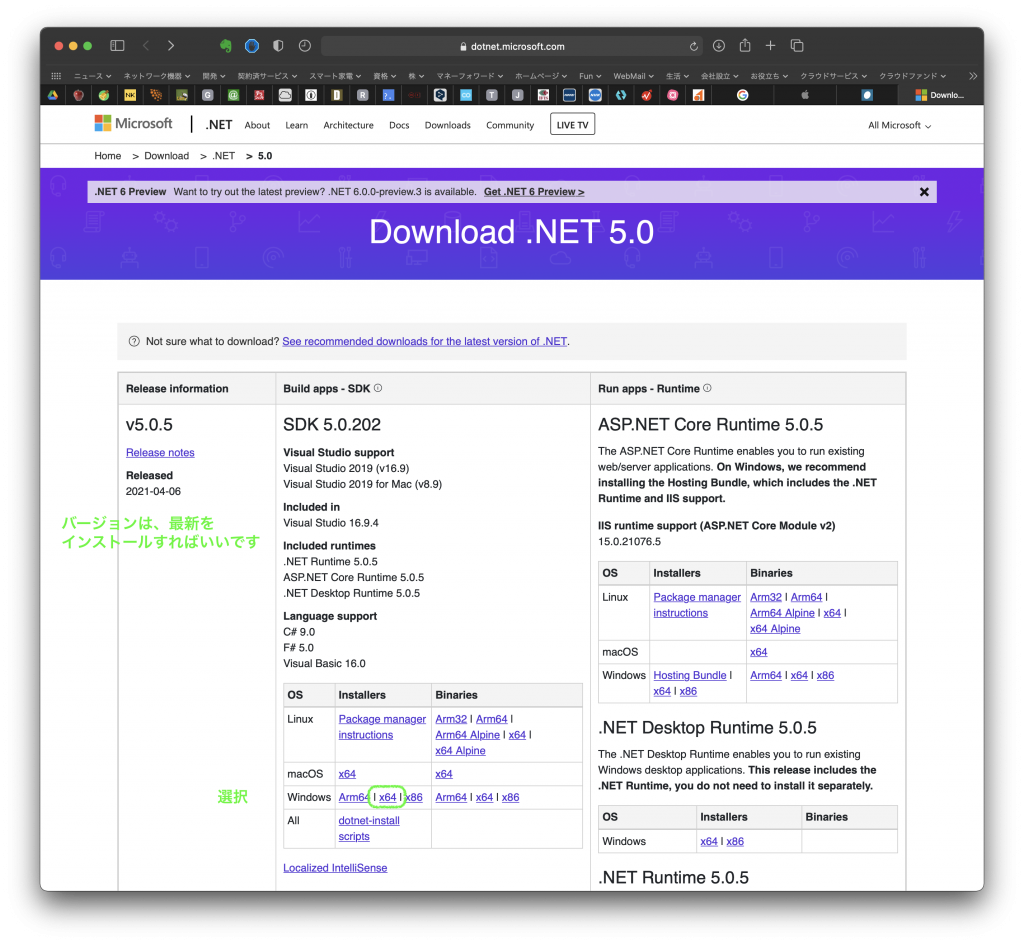Screen dimensions: 1024x944
Task: Open a new tab with the plus icon
Action: coord(771,46)
